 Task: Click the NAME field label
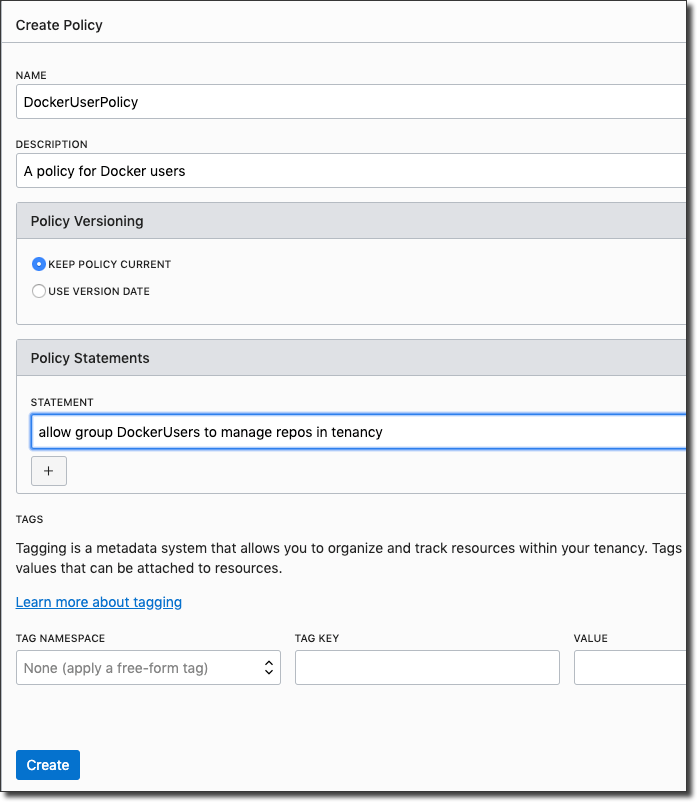pyautogui.click(x=31, y=75)
